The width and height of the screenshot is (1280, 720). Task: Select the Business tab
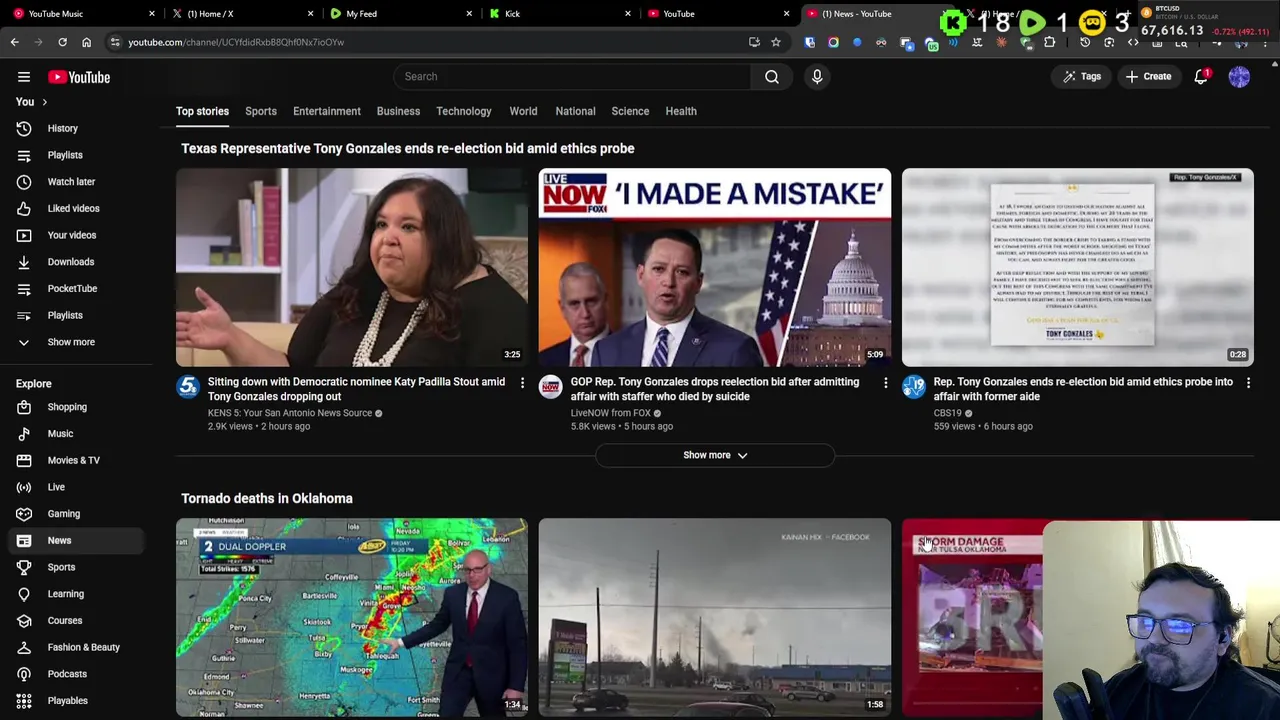tap(398, 111)
